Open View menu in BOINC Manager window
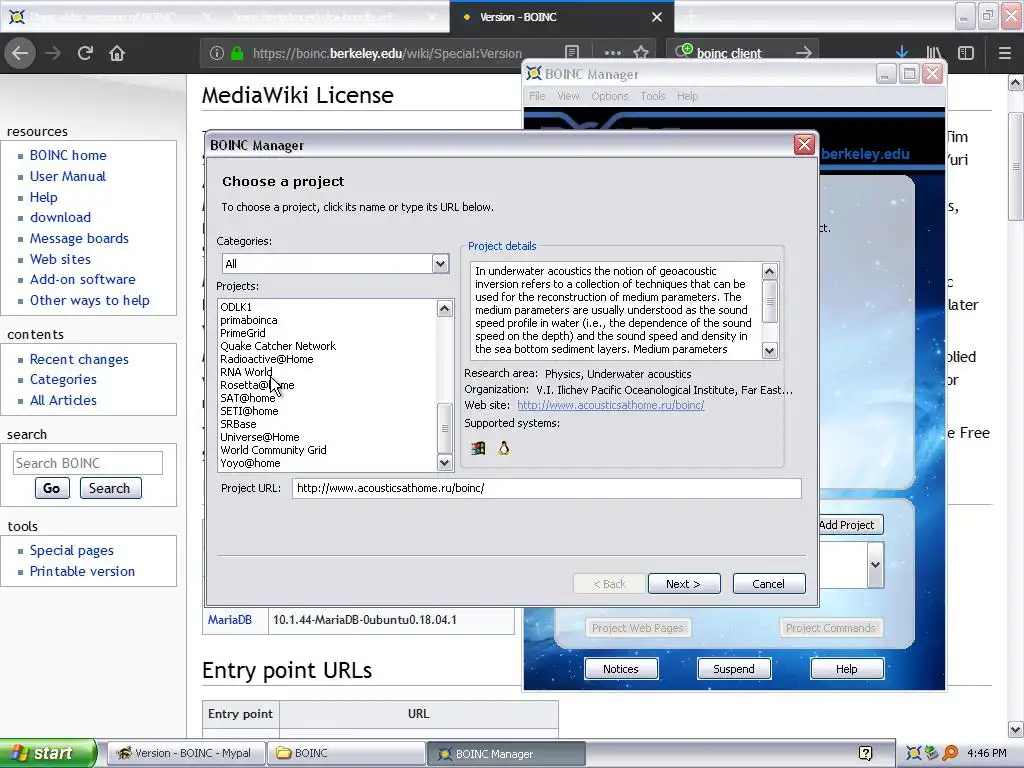The width and height of the screenshot is (1024, 768). point(568,96)
